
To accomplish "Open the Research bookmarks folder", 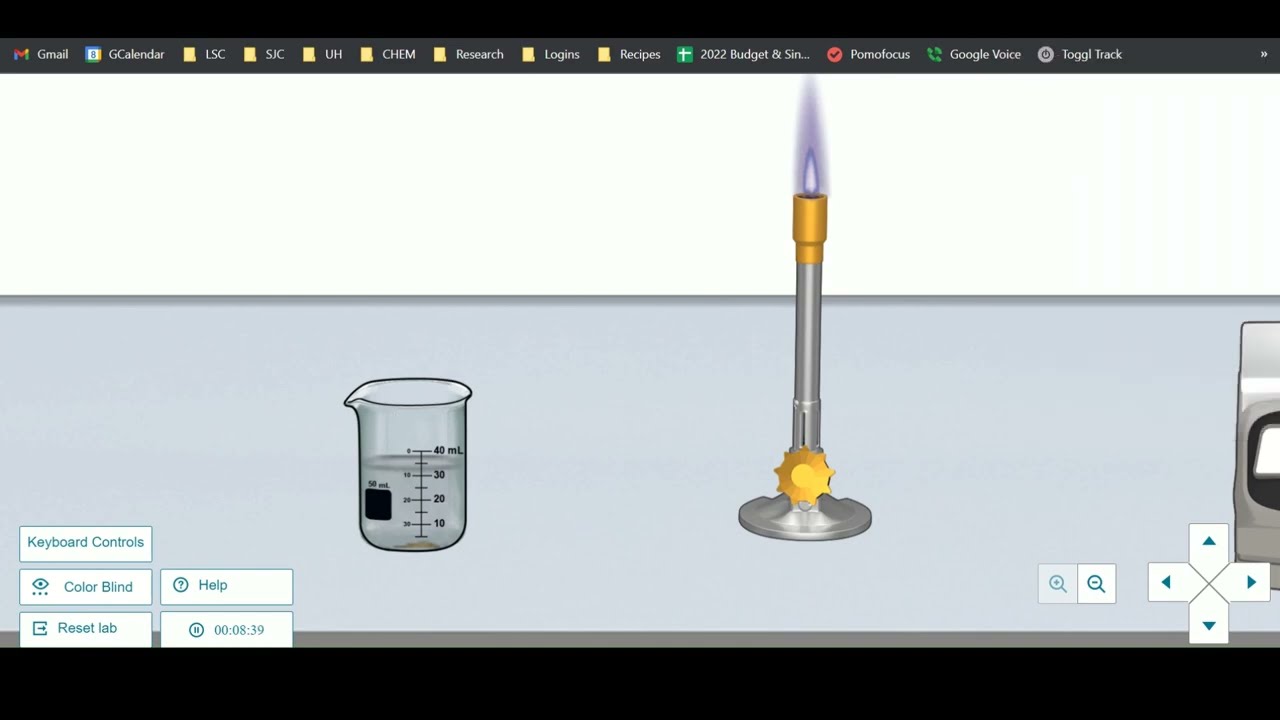I will (468, 54).
